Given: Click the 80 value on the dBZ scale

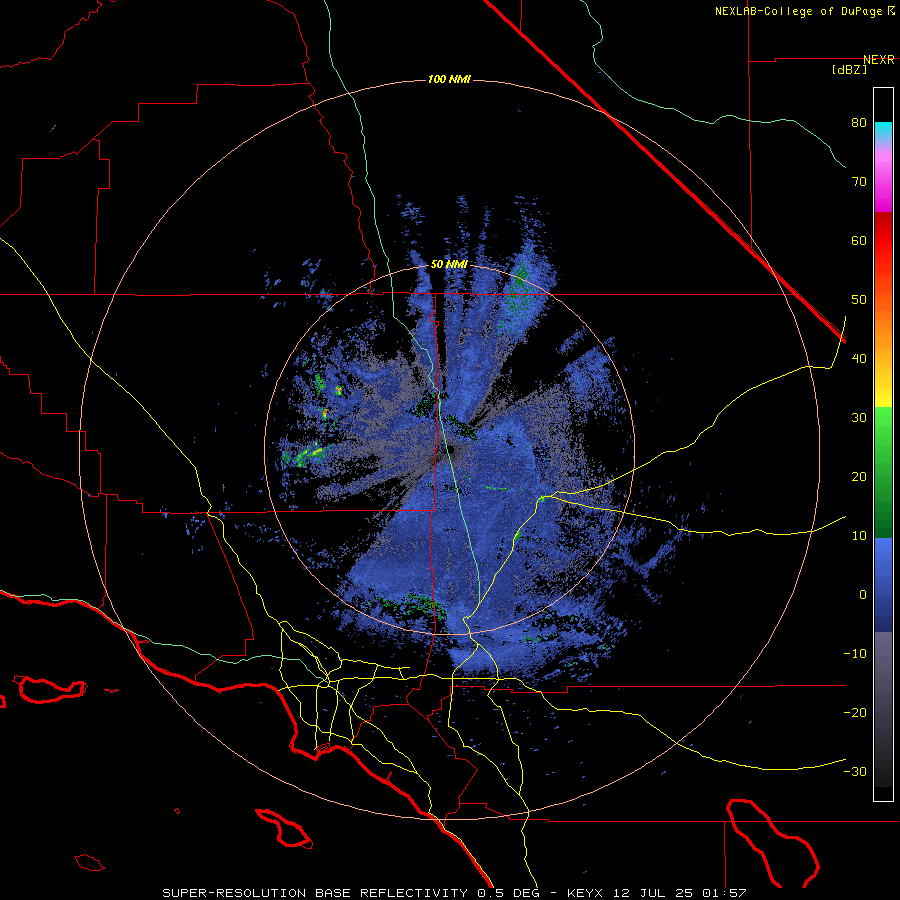Looking at the screenshot, I should (x=859, y=123).
